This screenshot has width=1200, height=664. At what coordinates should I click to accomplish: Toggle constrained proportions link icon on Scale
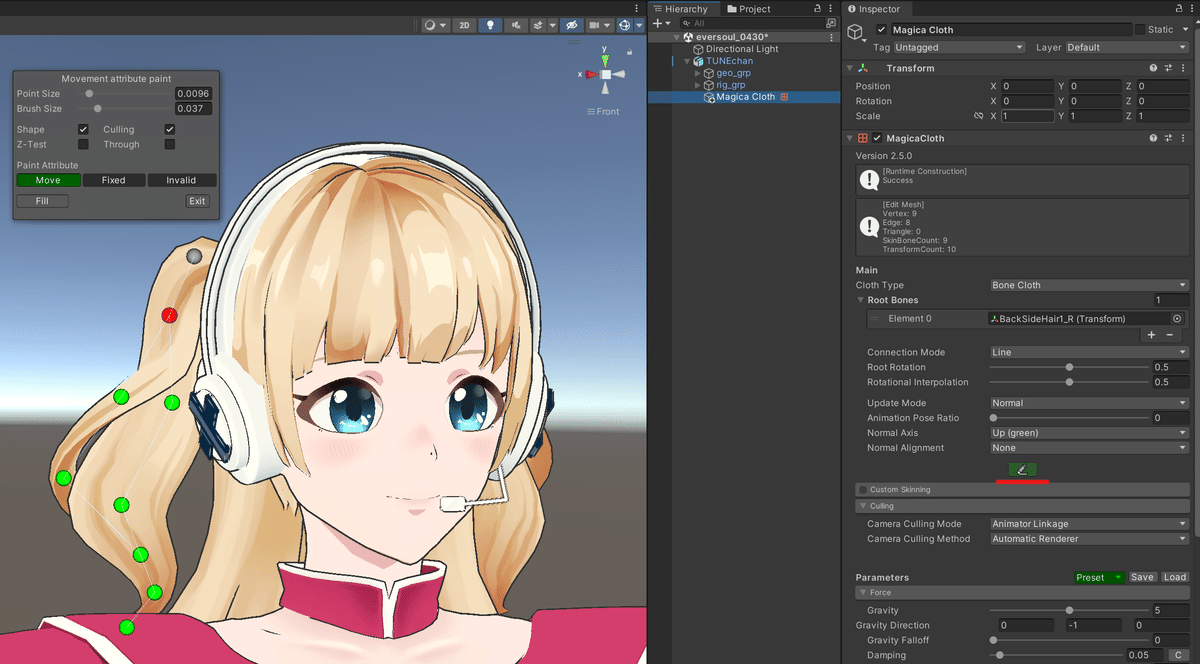coord(979,116)
